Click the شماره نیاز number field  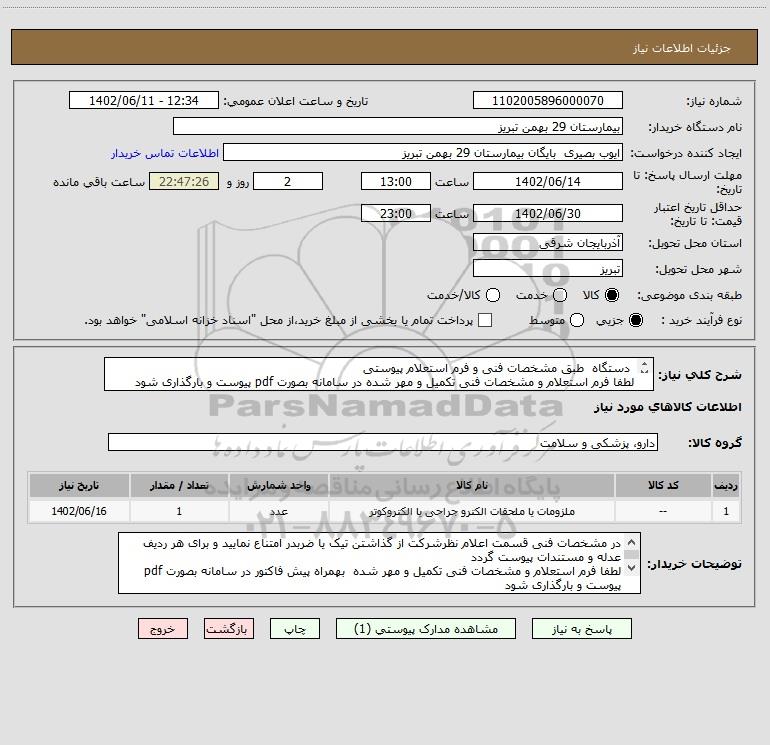pyautogui.click(x=548, y=101)
